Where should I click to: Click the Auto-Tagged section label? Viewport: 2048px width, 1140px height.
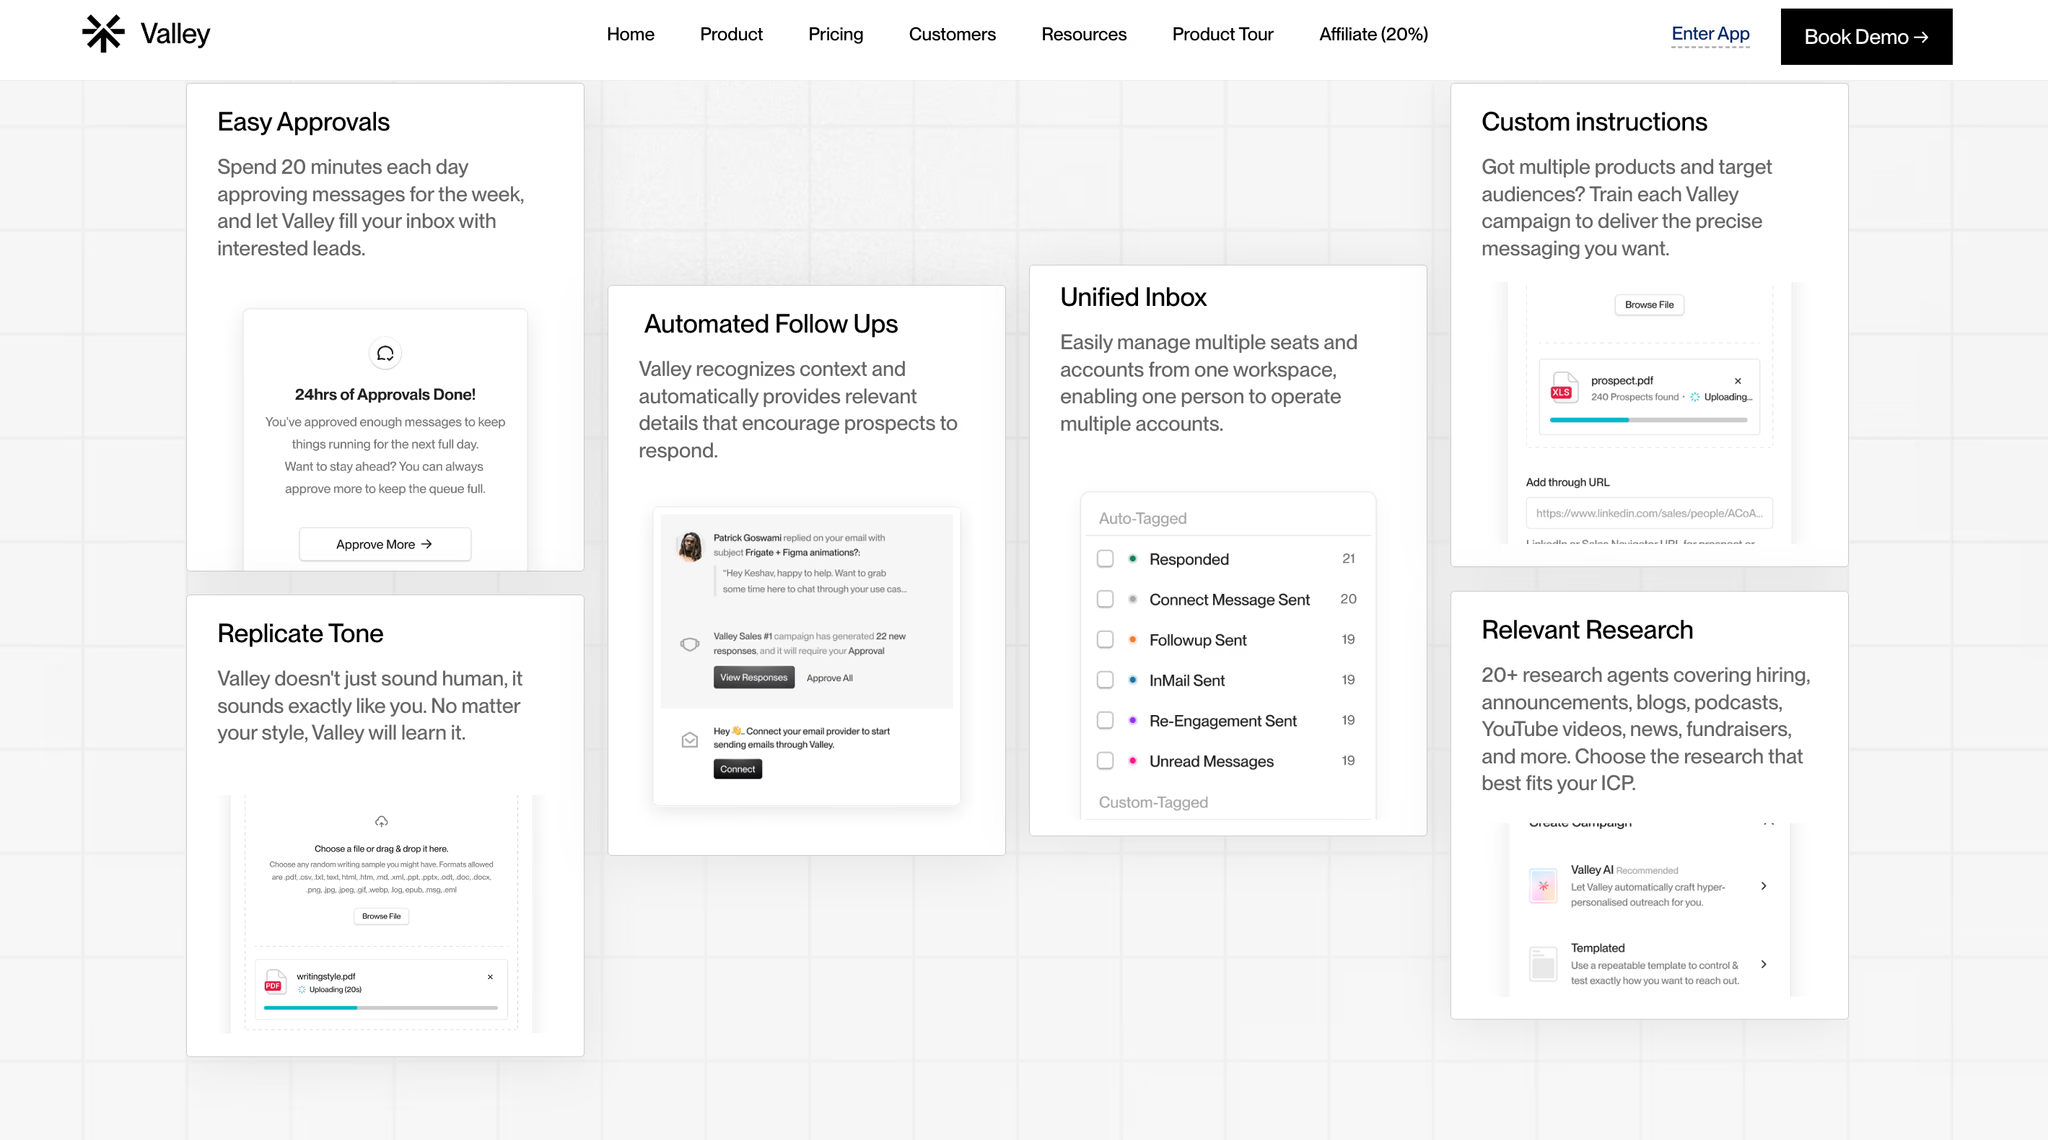click(x=1143, y=518)
